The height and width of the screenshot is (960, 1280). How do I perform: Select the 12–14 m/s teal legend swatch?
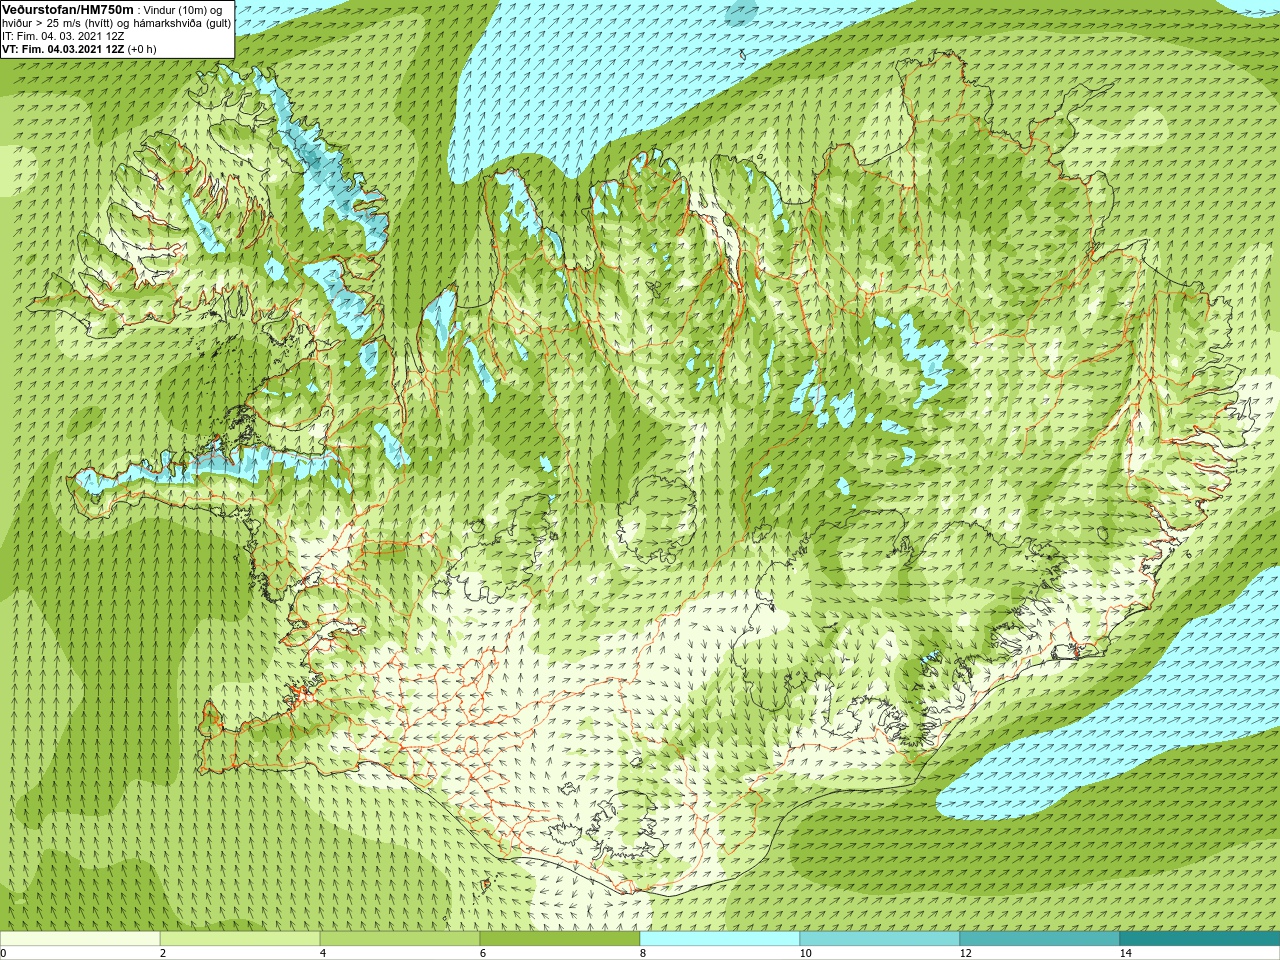coord(1040,939)
